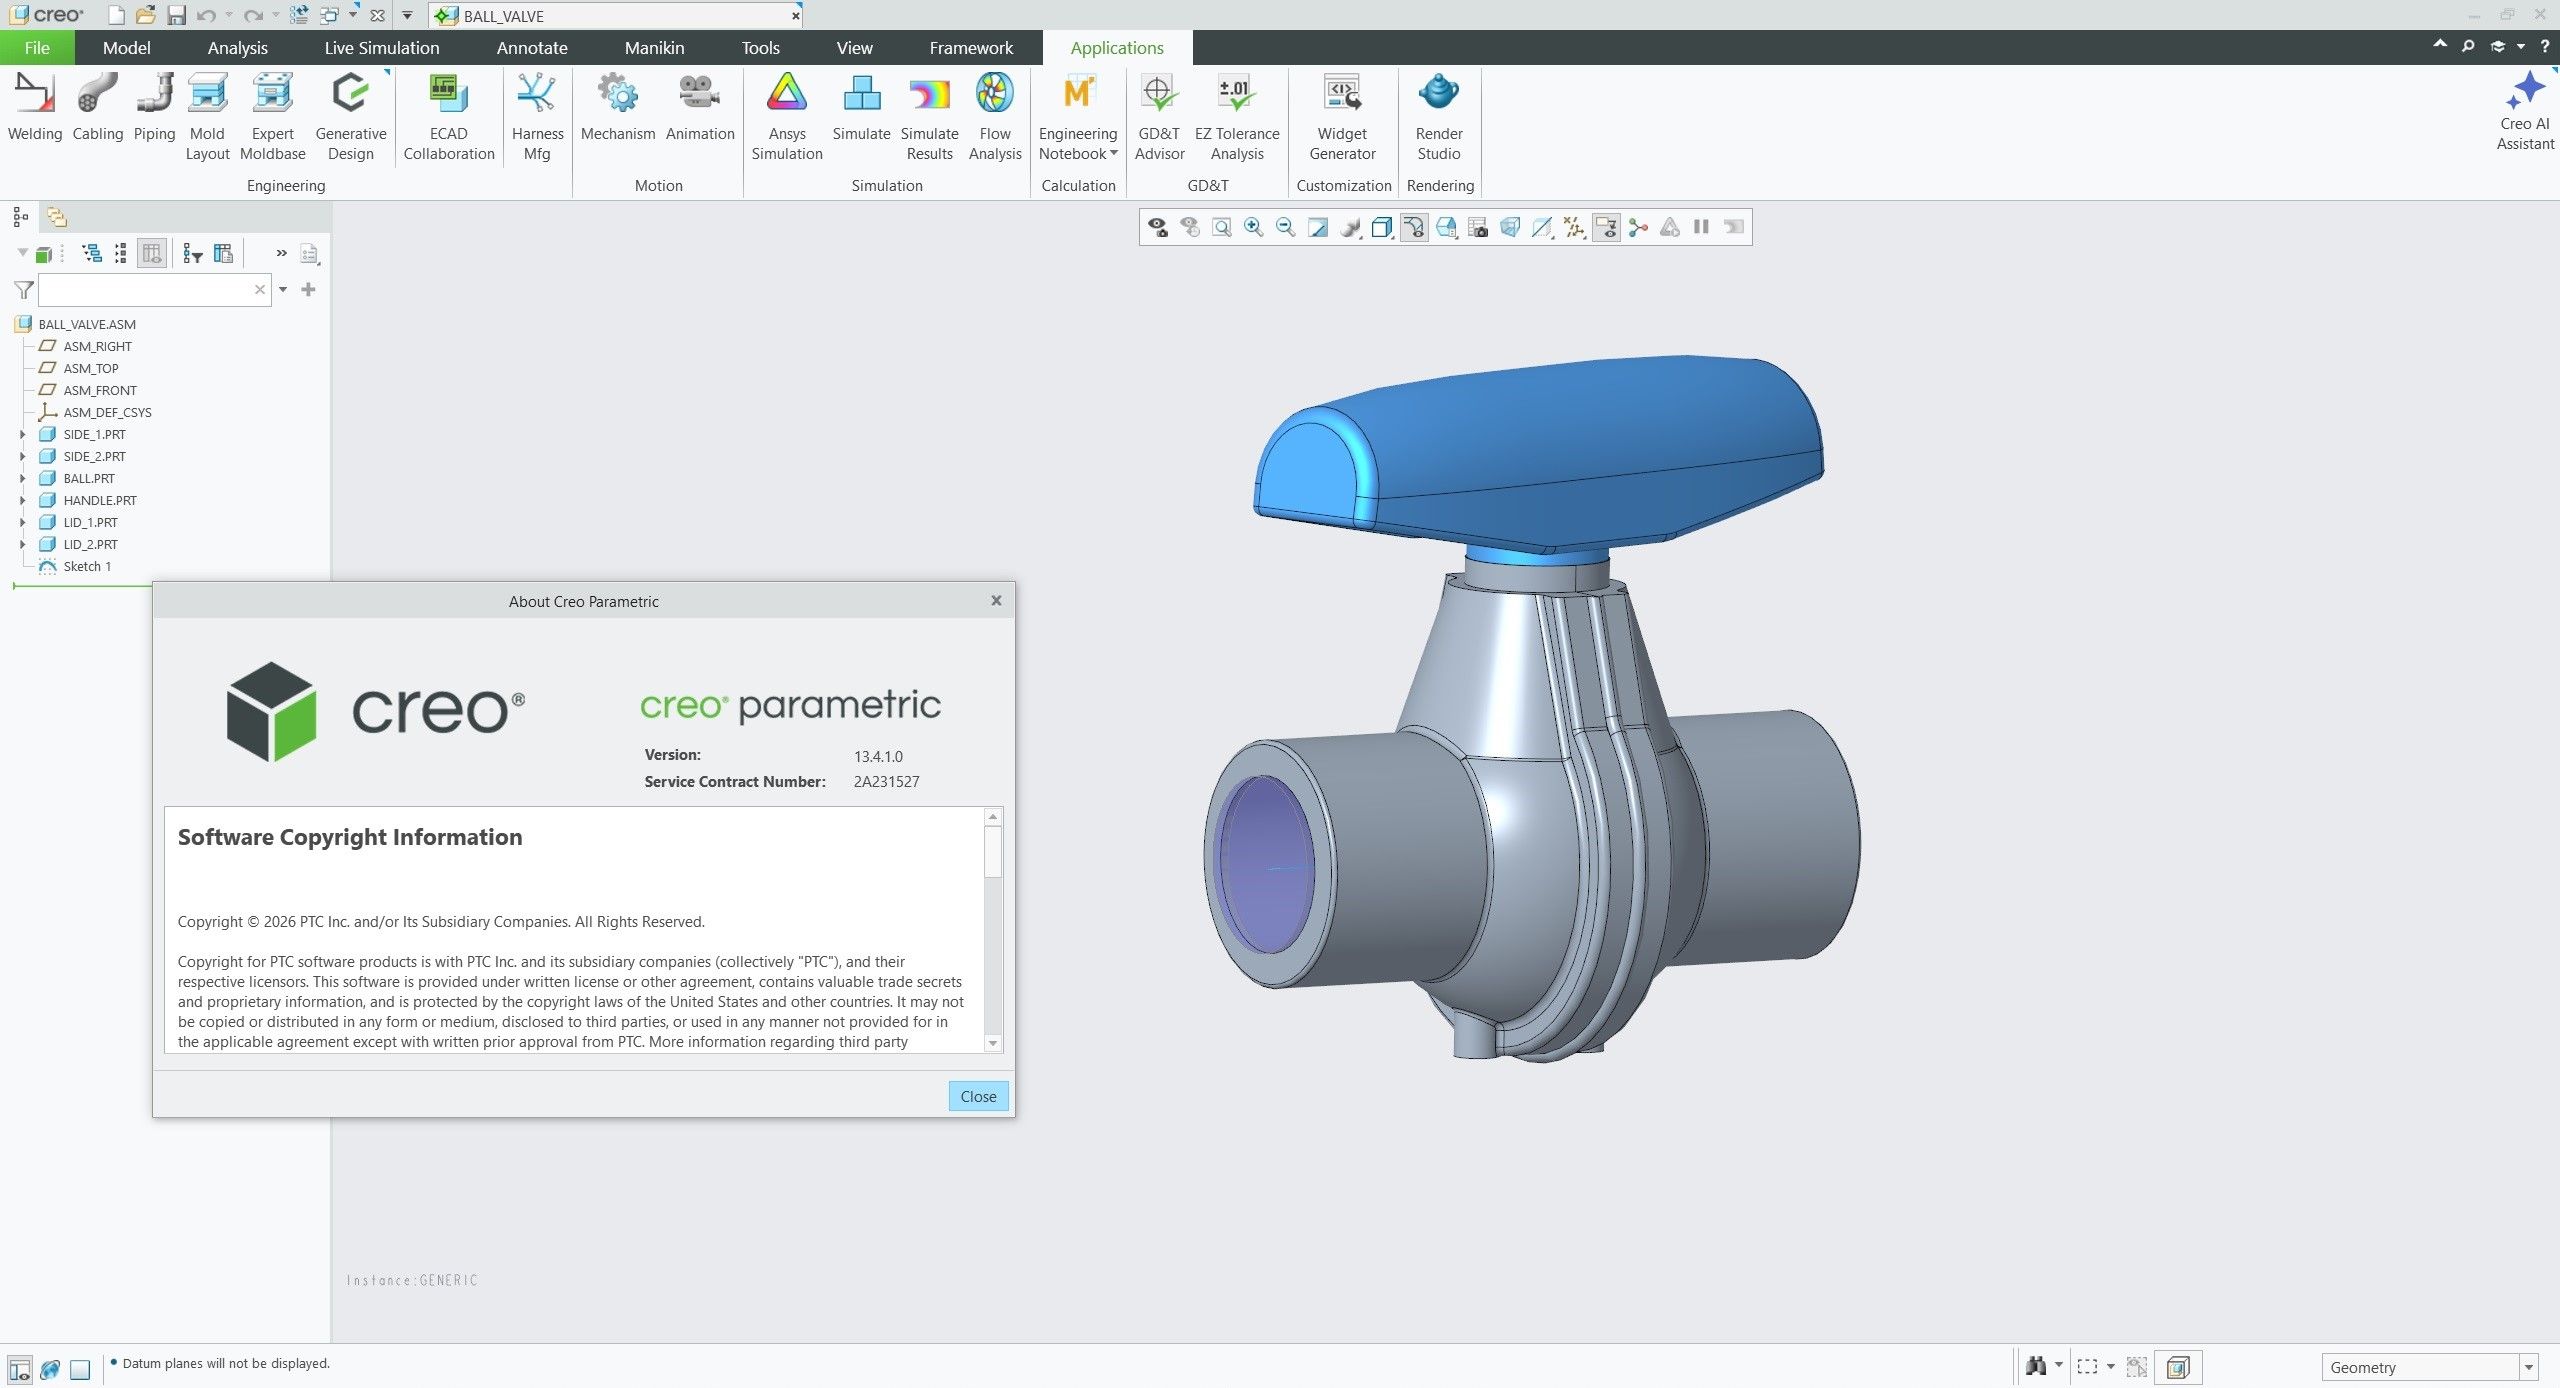Open GD&T Advisor
2560x1388 pixels.
[1159, 117]
